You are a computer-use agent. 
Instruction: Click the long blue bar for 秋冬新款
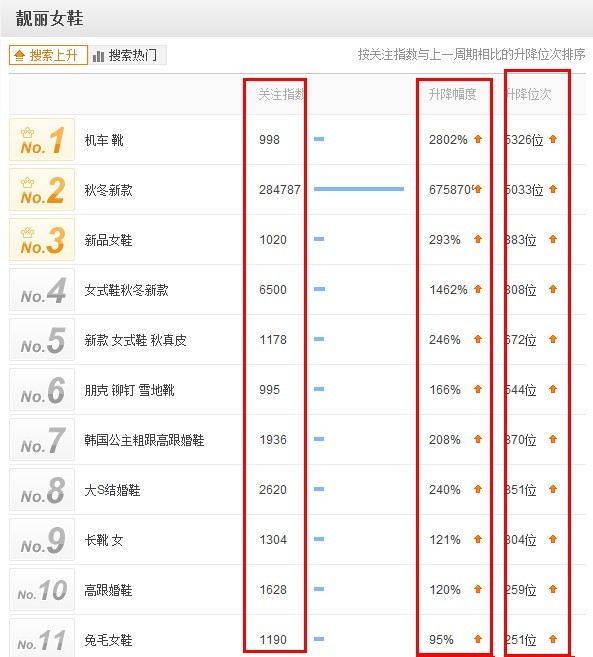point(359,189)
